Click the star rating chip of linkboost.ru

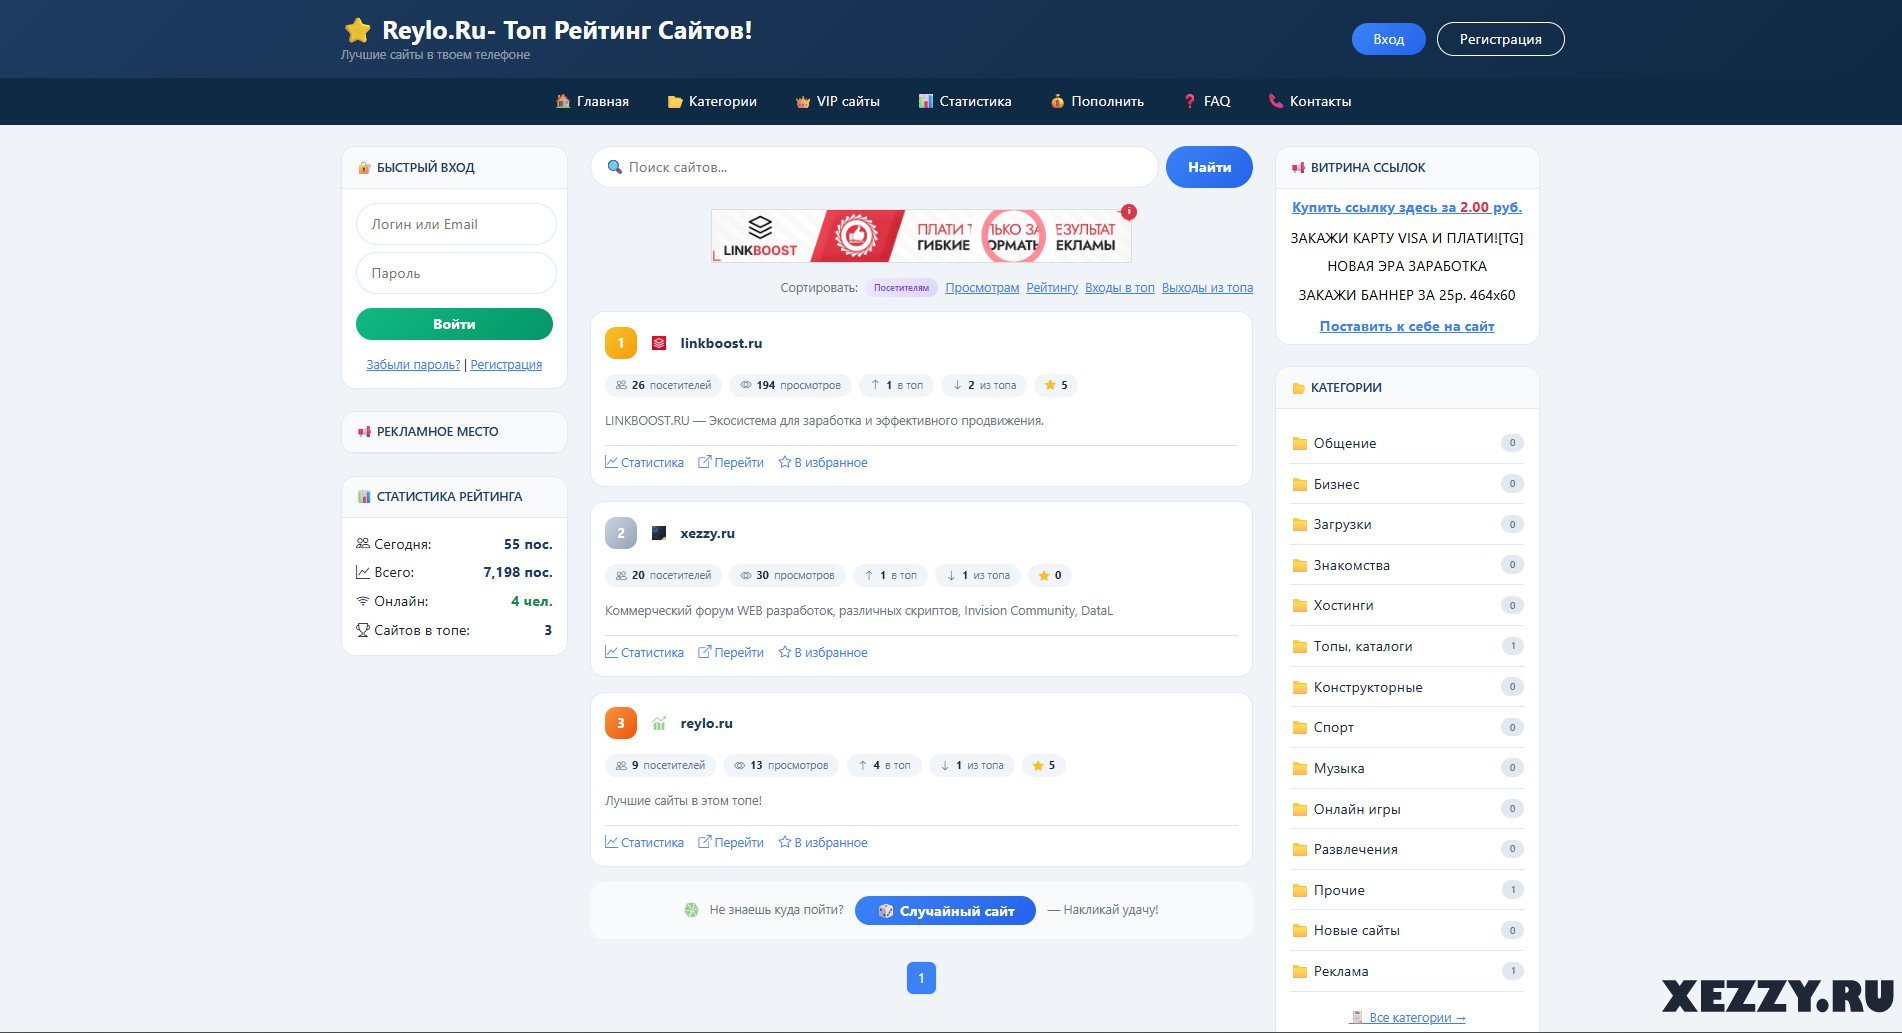coord(1055,385)
